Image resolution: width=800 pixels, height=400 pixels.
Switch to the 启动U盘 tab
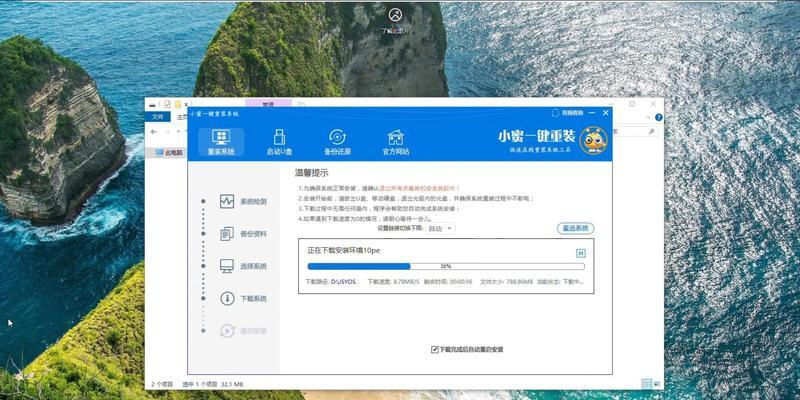click(x=279, y=142)
